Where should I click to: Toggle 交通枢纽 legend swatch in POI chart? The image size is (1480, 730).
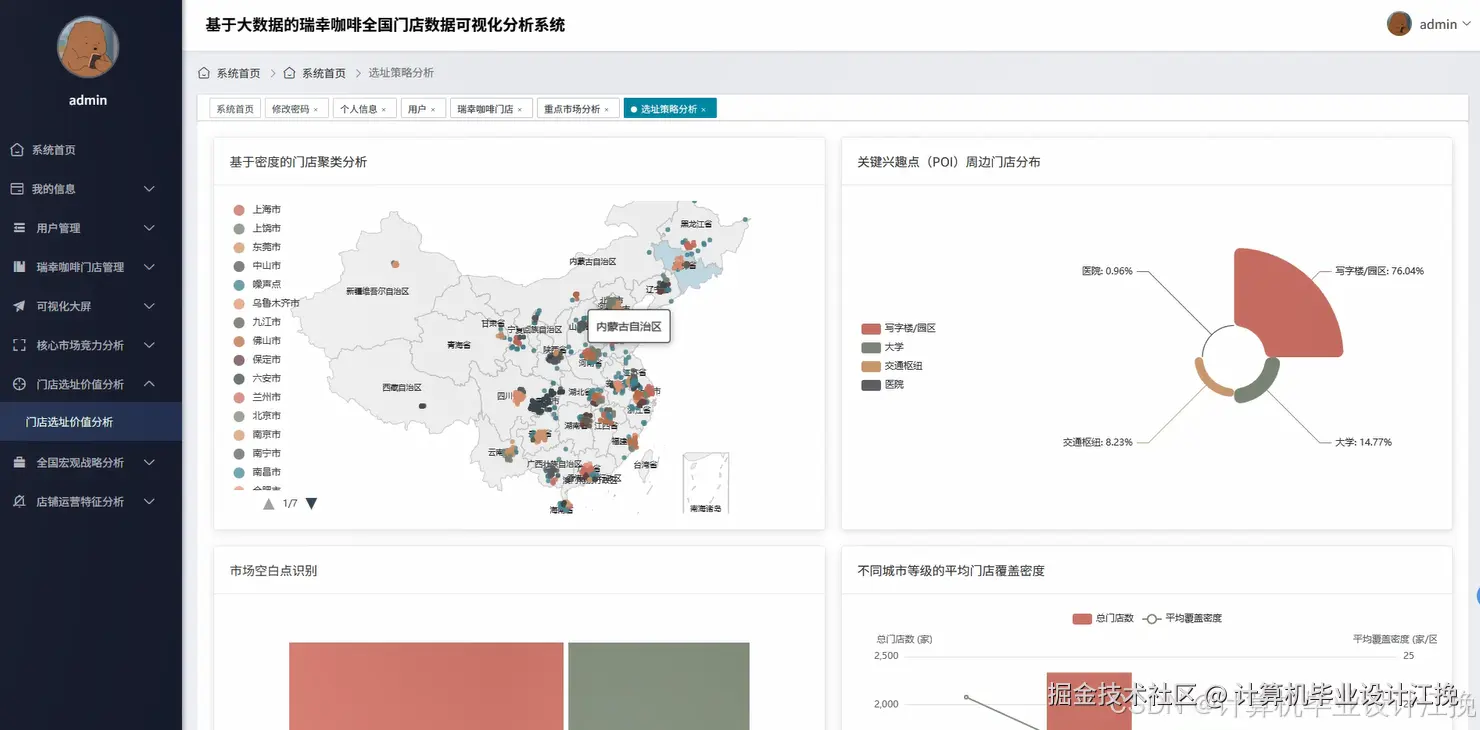870,366
